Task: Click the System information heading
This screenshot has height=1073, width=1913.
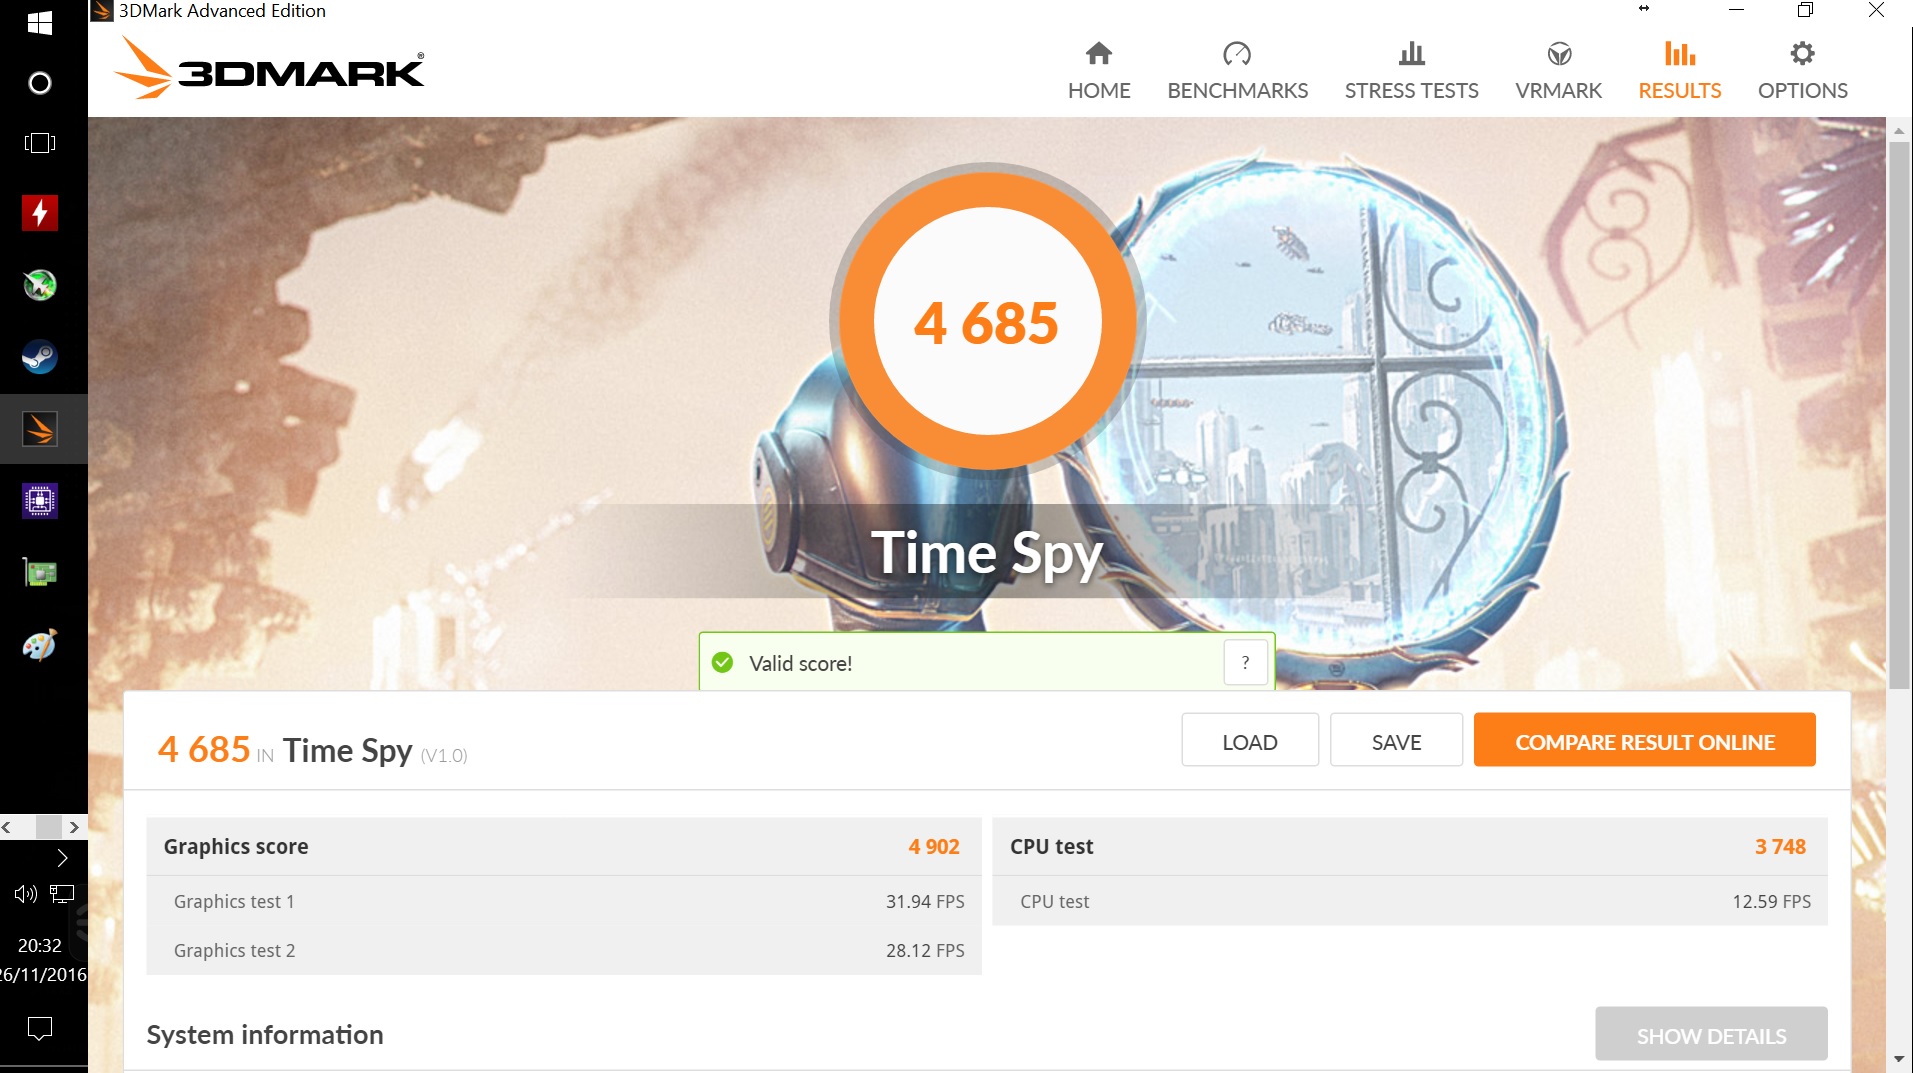Action: [x=265, y=1034]
